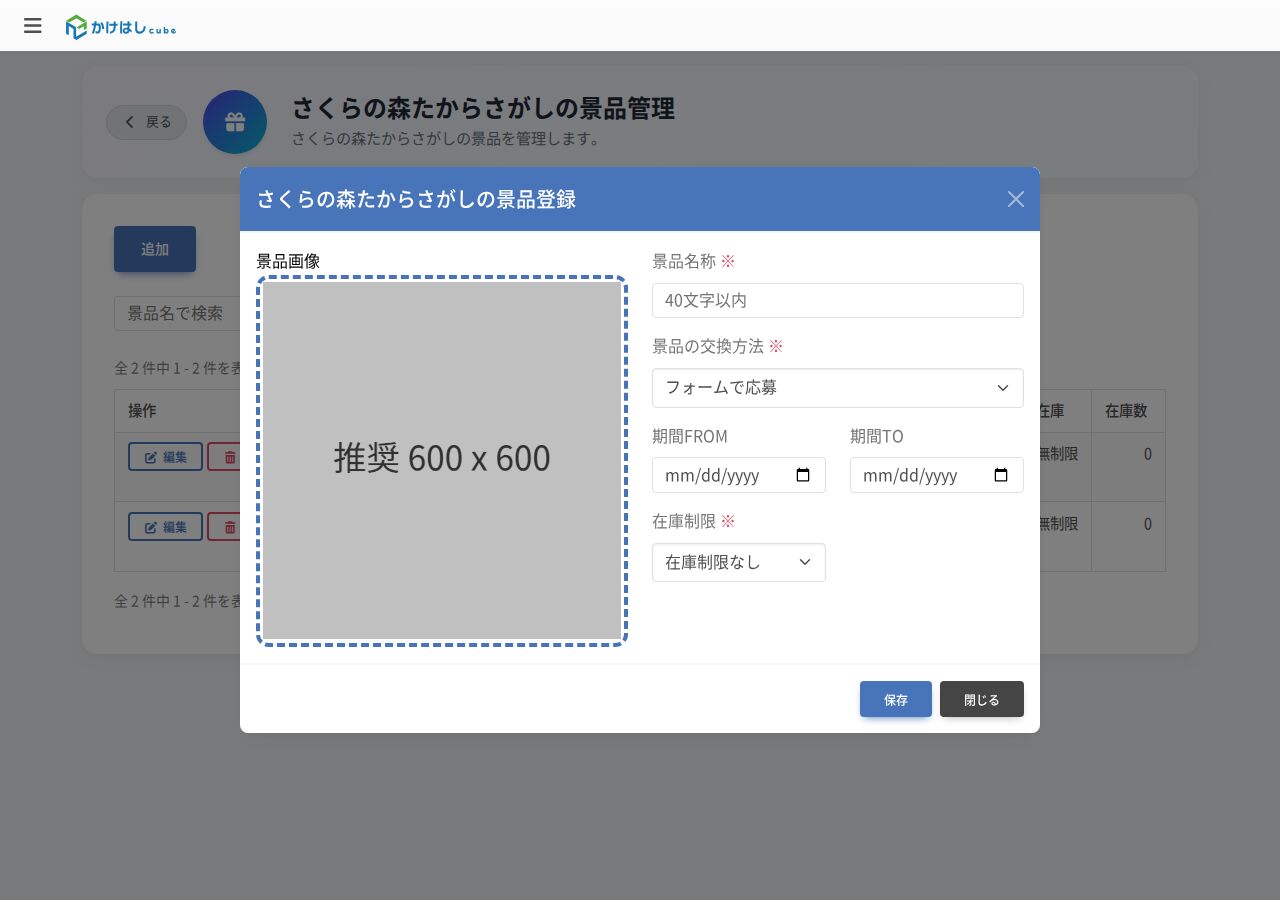Viewport: 1280px width, 900px height.
Task: Edit the first prize row via 編集
Action: click(x=166, y=456)
